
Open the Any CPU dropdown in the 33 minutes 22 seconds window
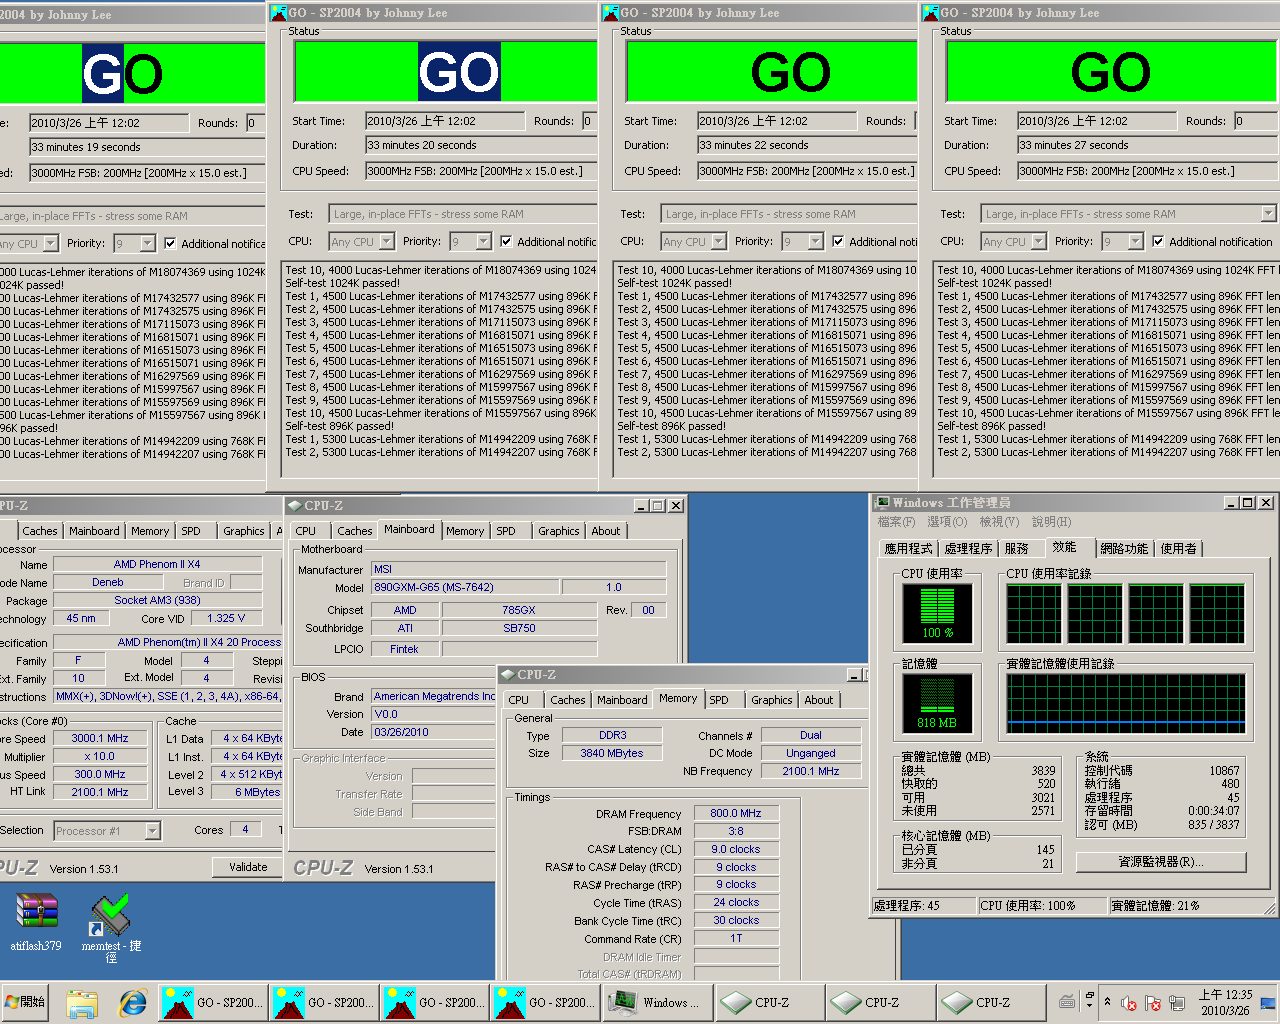[717, 242]
